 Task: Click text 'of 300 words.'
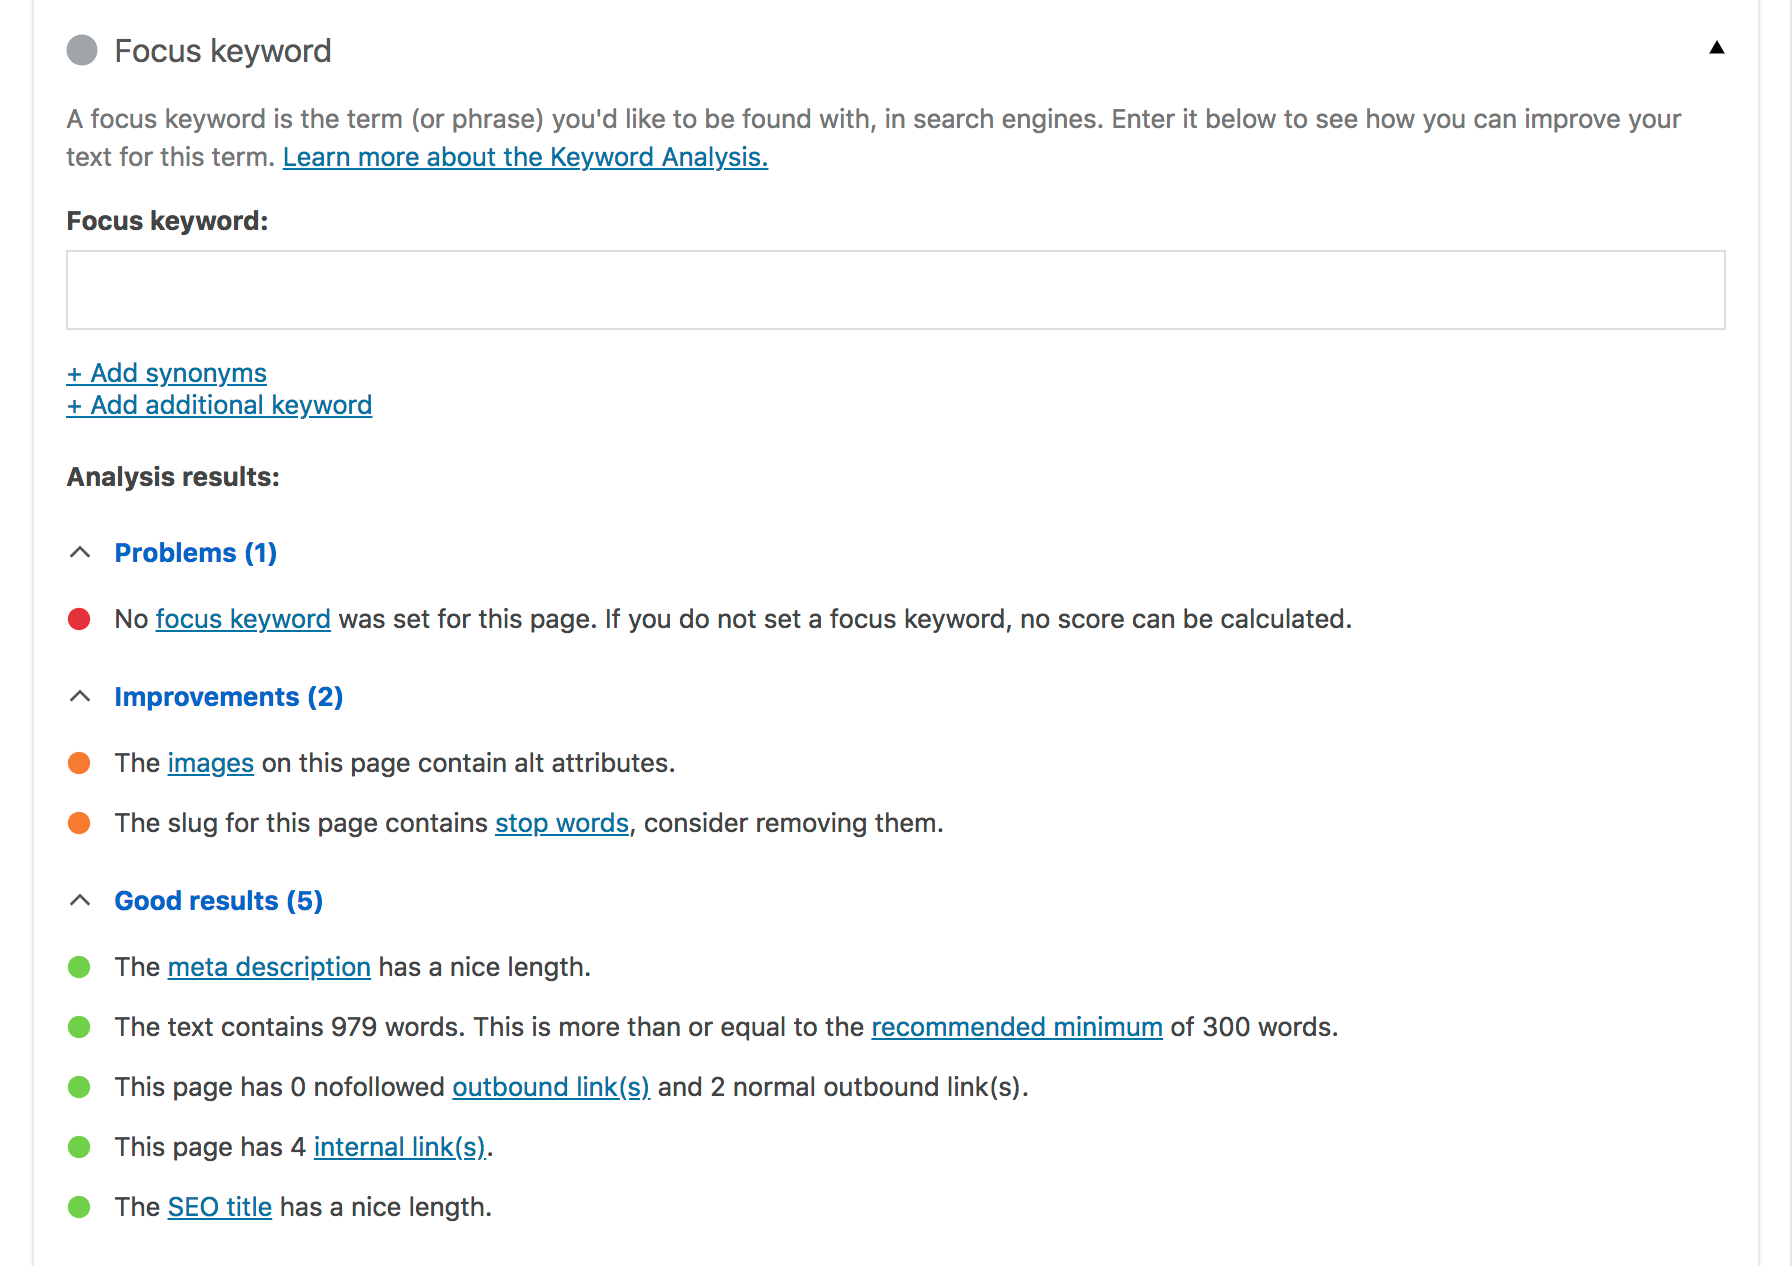[x=1254, y=1027]
